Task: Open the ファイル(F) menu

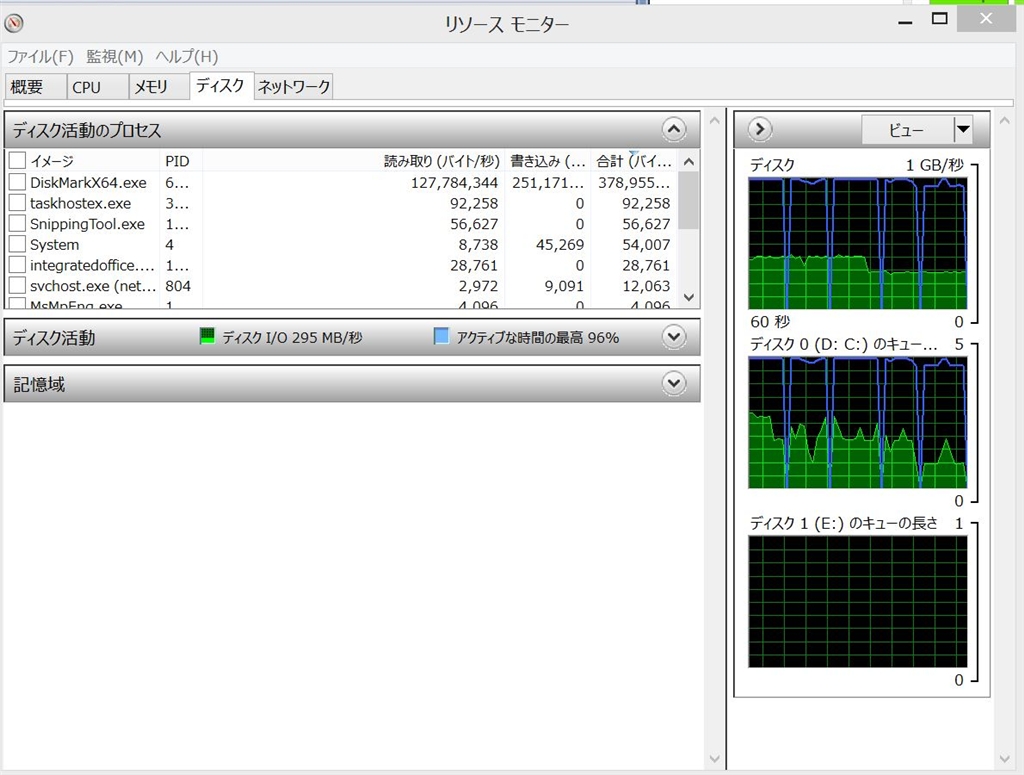Action: point(40,57)
